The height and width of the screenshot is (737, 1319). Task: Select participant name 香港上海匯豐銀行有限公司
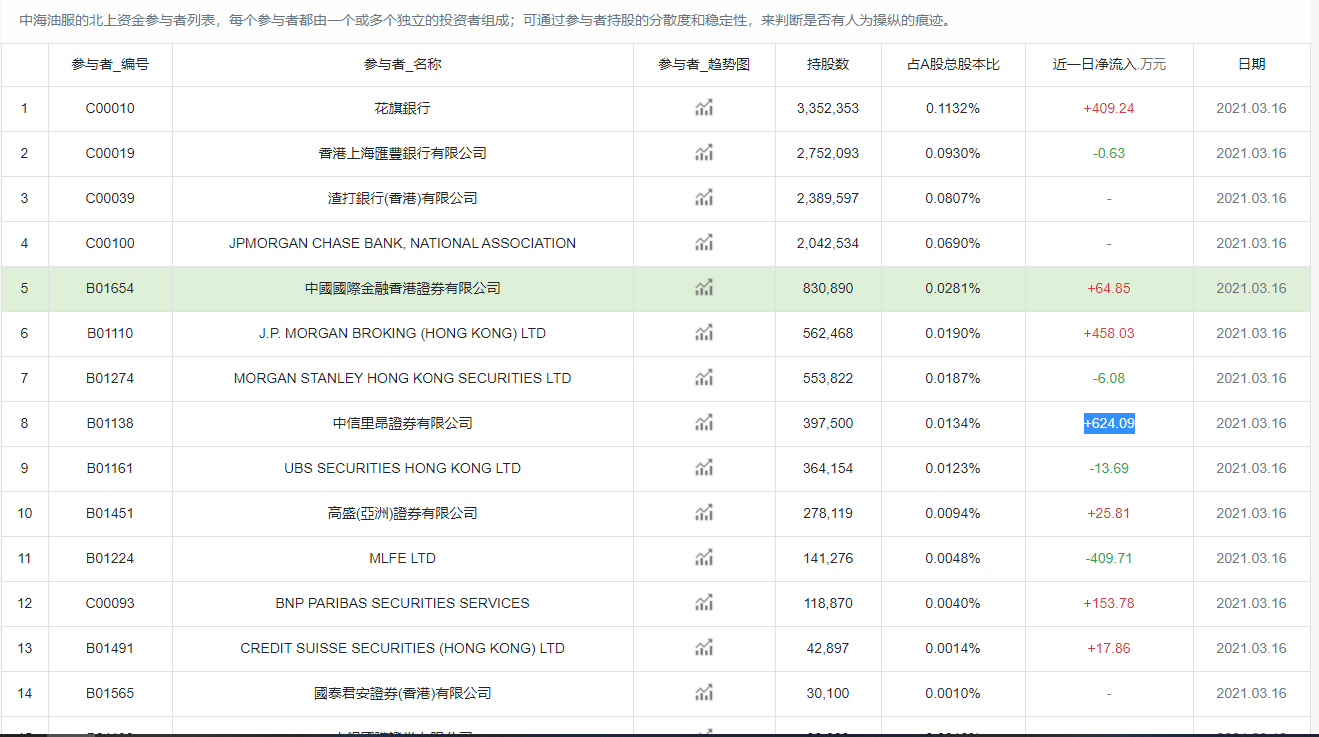402,153
